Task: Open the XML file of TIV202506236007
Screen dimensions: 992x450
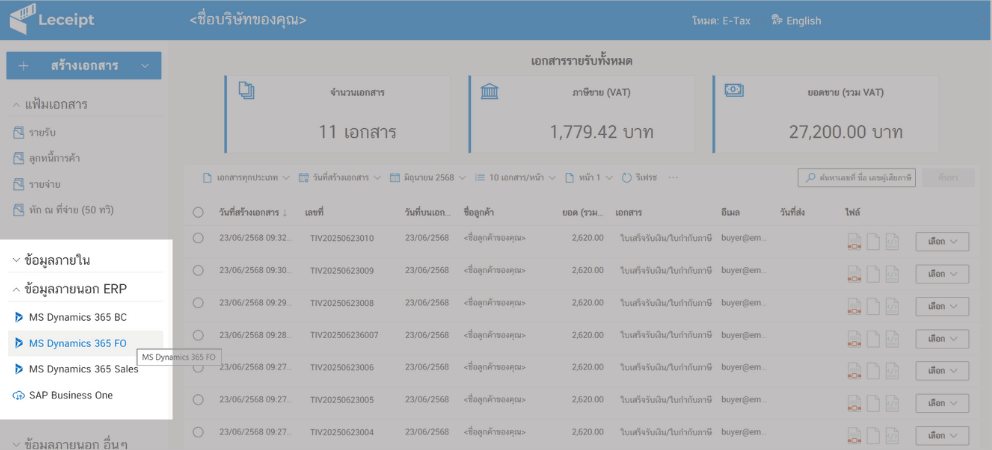Action: point(892,339)
